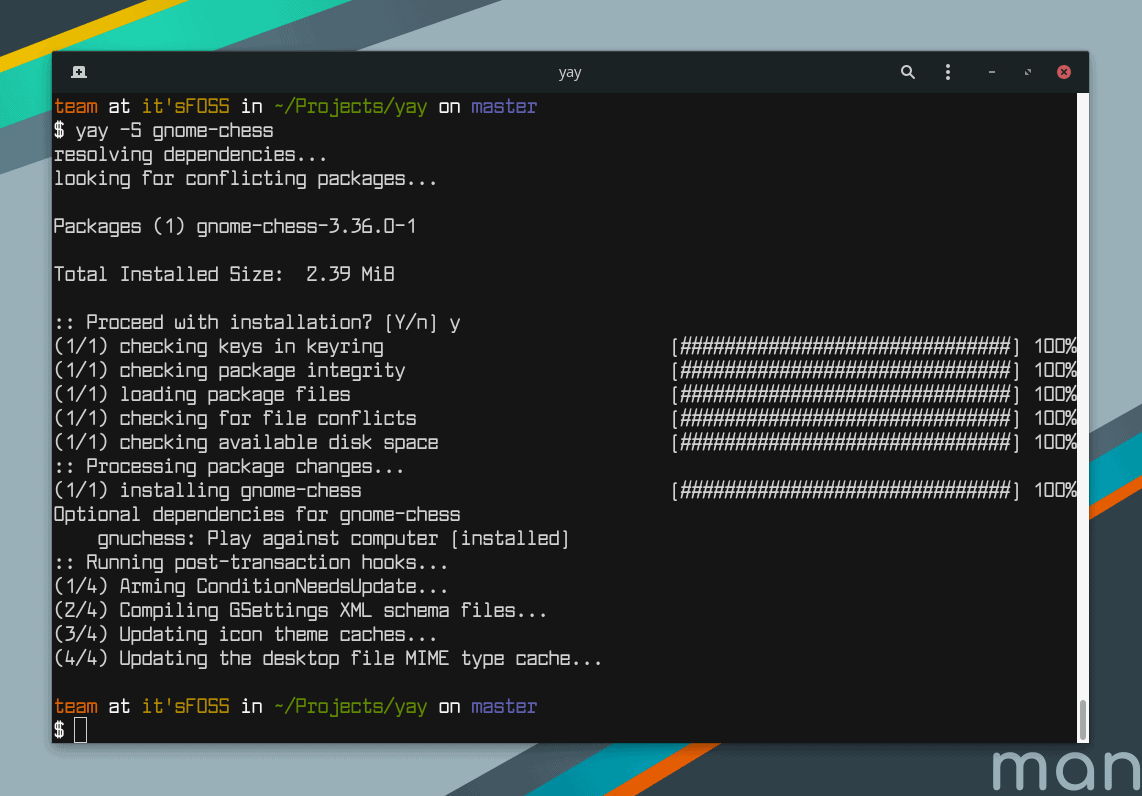Click the 'Total Installed Size' line
Image resolution: width=1142 pixels, height=796 pixels.
coord(224,275)
